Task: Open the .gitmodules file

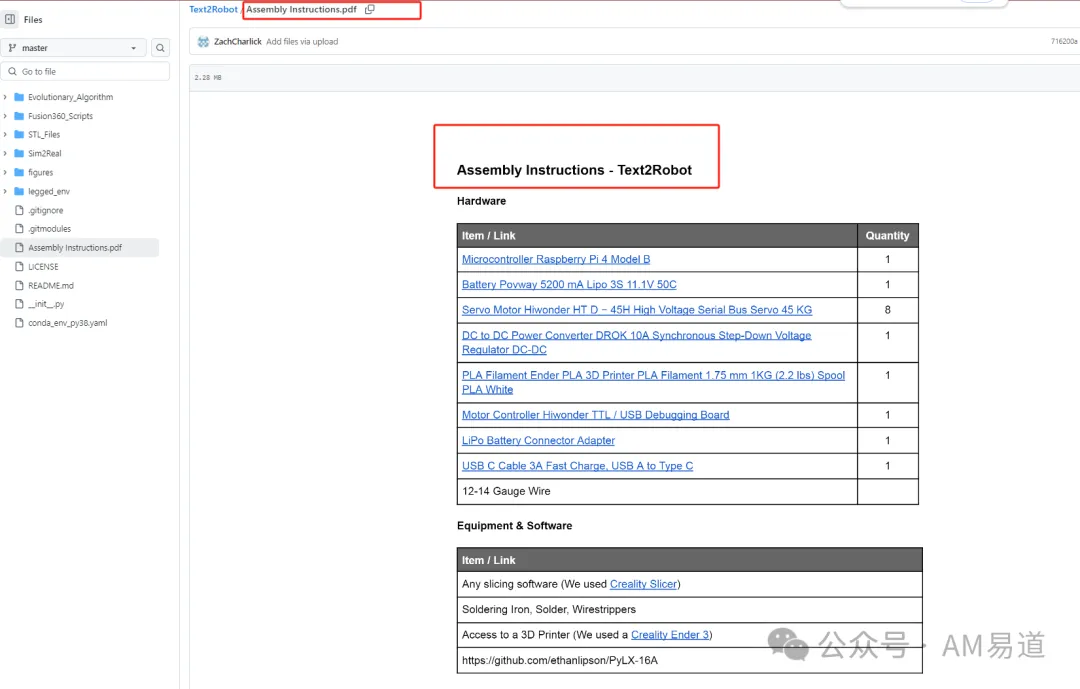Action: [x=50, y=229]
